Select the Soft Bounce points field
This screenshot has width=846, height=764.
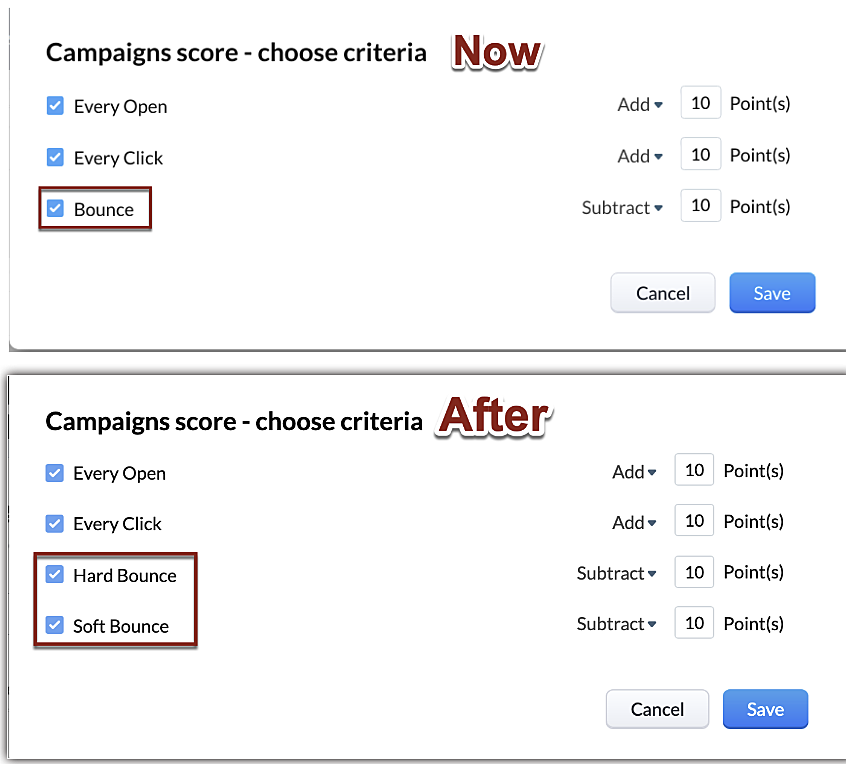[694, 623]
